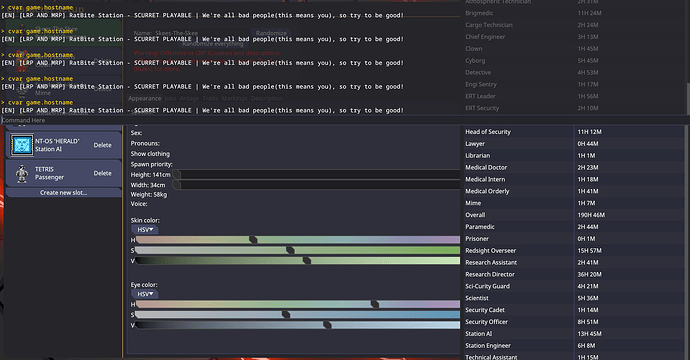Select the Redsight Overseer playtime row
The height and width of the screenshot is (360, 690).
click(574, 250)
